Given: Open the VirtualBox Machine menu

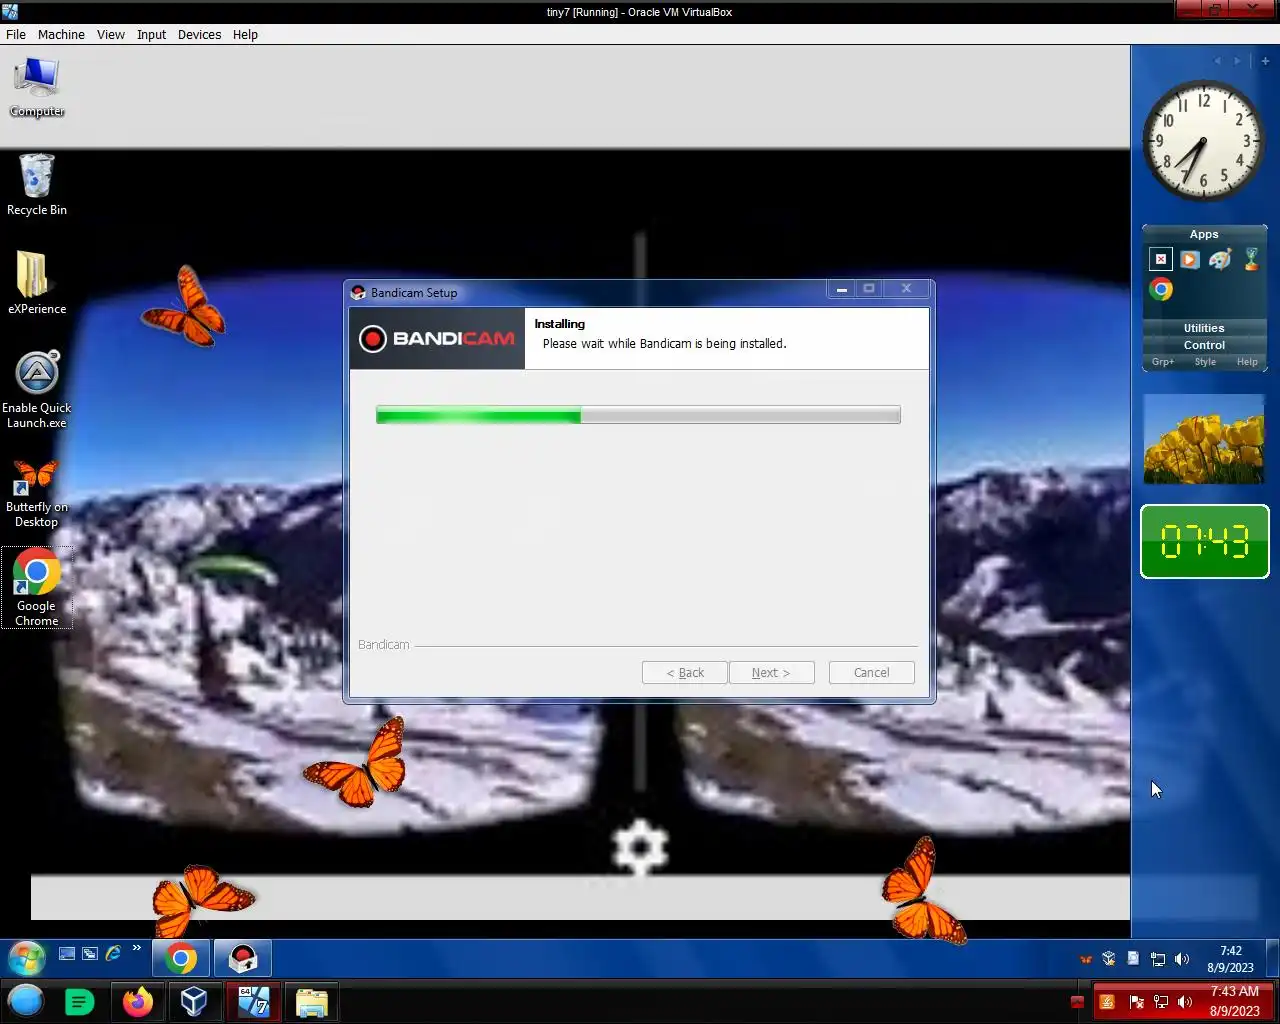Looking at the screenshot, I should 61,34.
